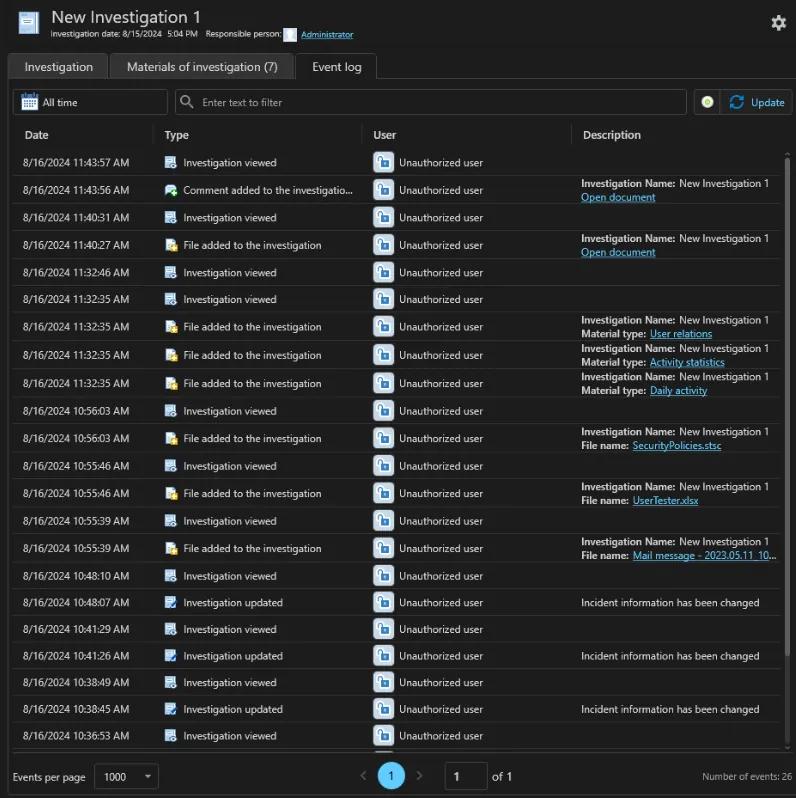The height and width of the screenshot is (798, 796).
Task: Go to next page arrow
Action: tap(419, 776)
